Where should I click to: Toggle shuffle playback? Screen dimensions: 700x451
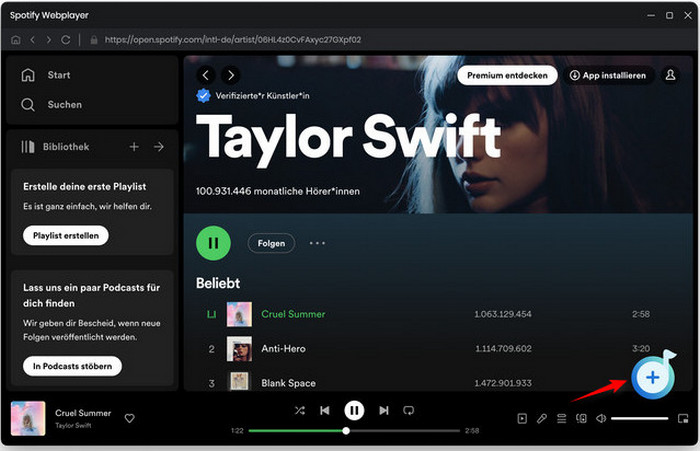(x=300, y=410)
